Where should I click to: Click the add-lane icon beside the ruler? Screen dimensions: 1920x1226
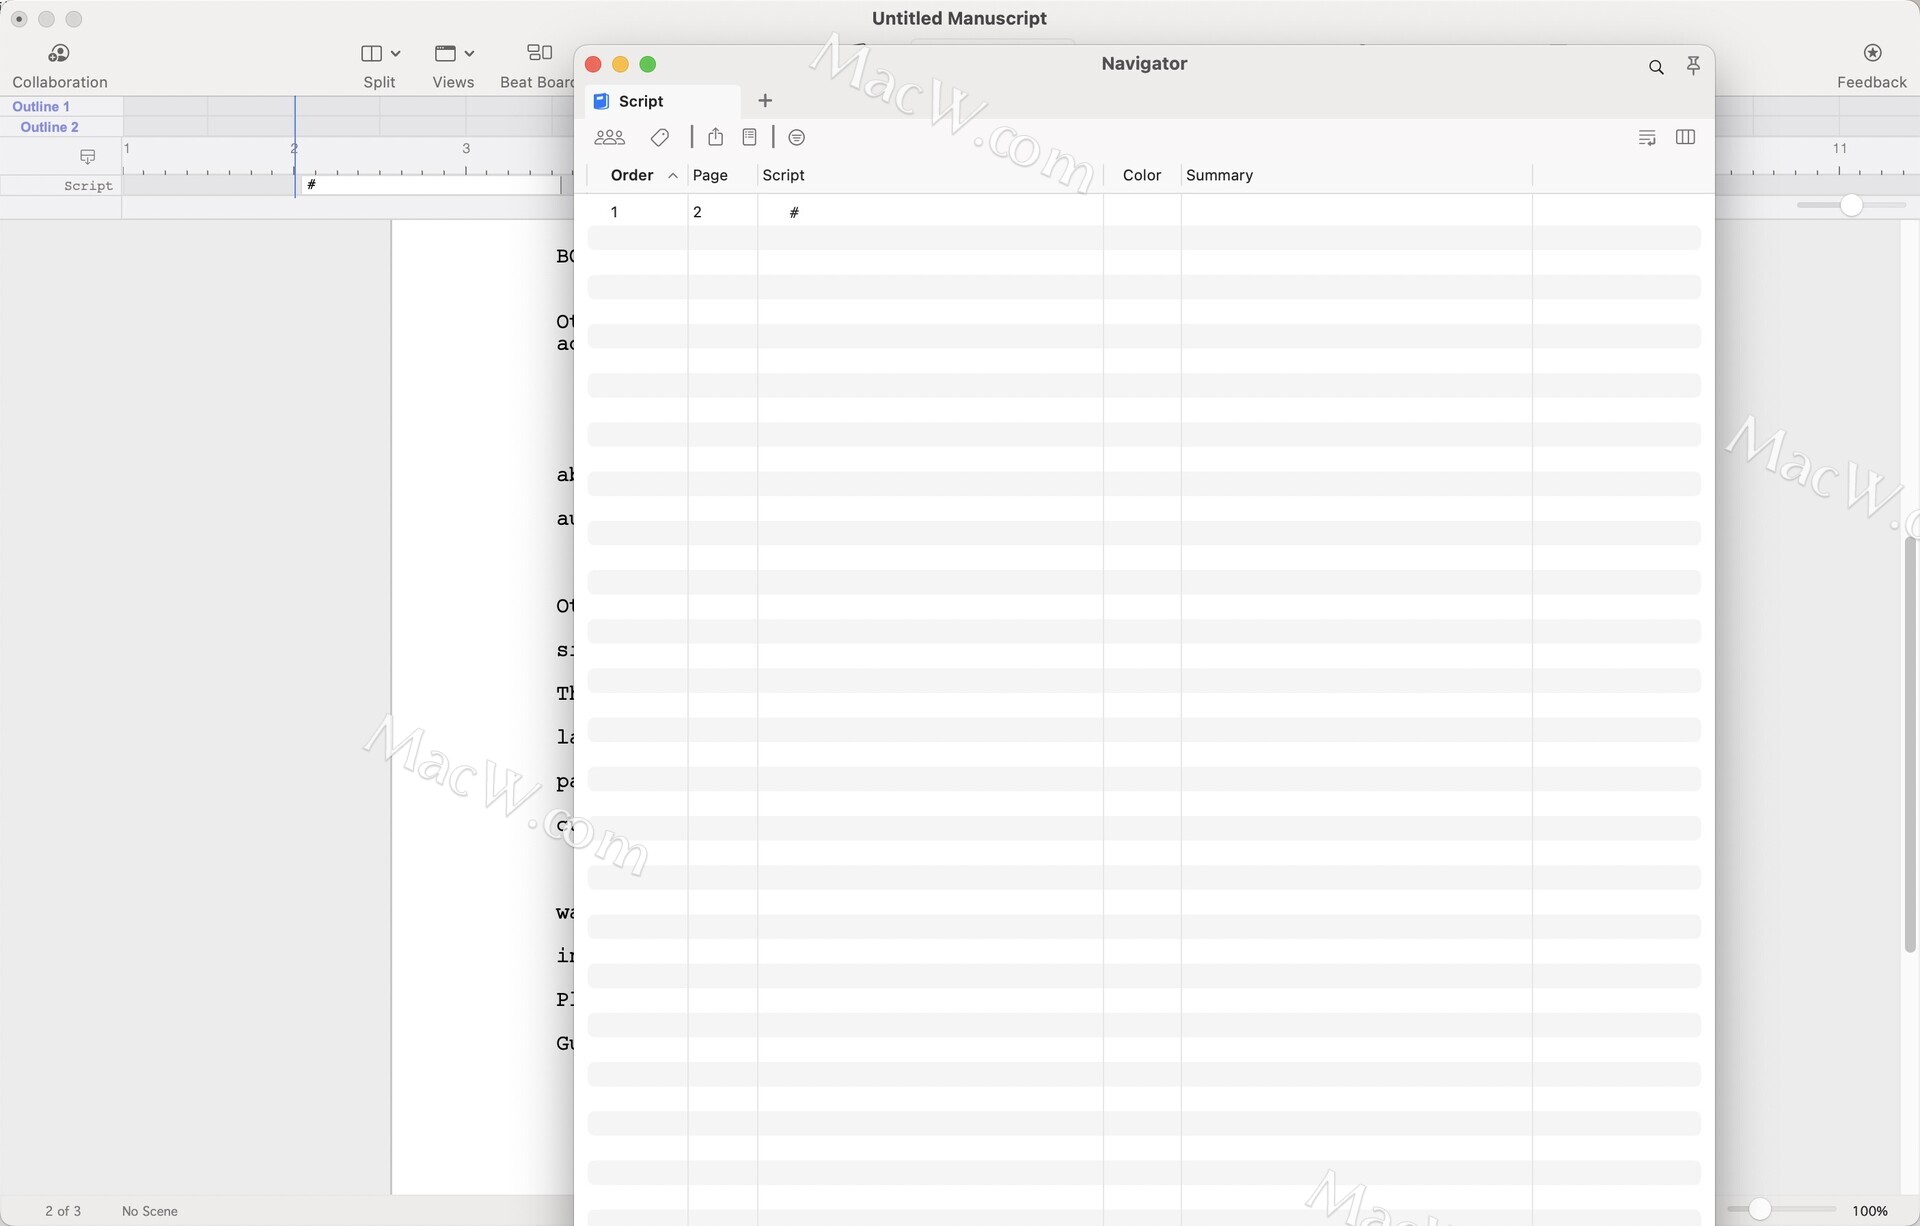coord(87,156)
